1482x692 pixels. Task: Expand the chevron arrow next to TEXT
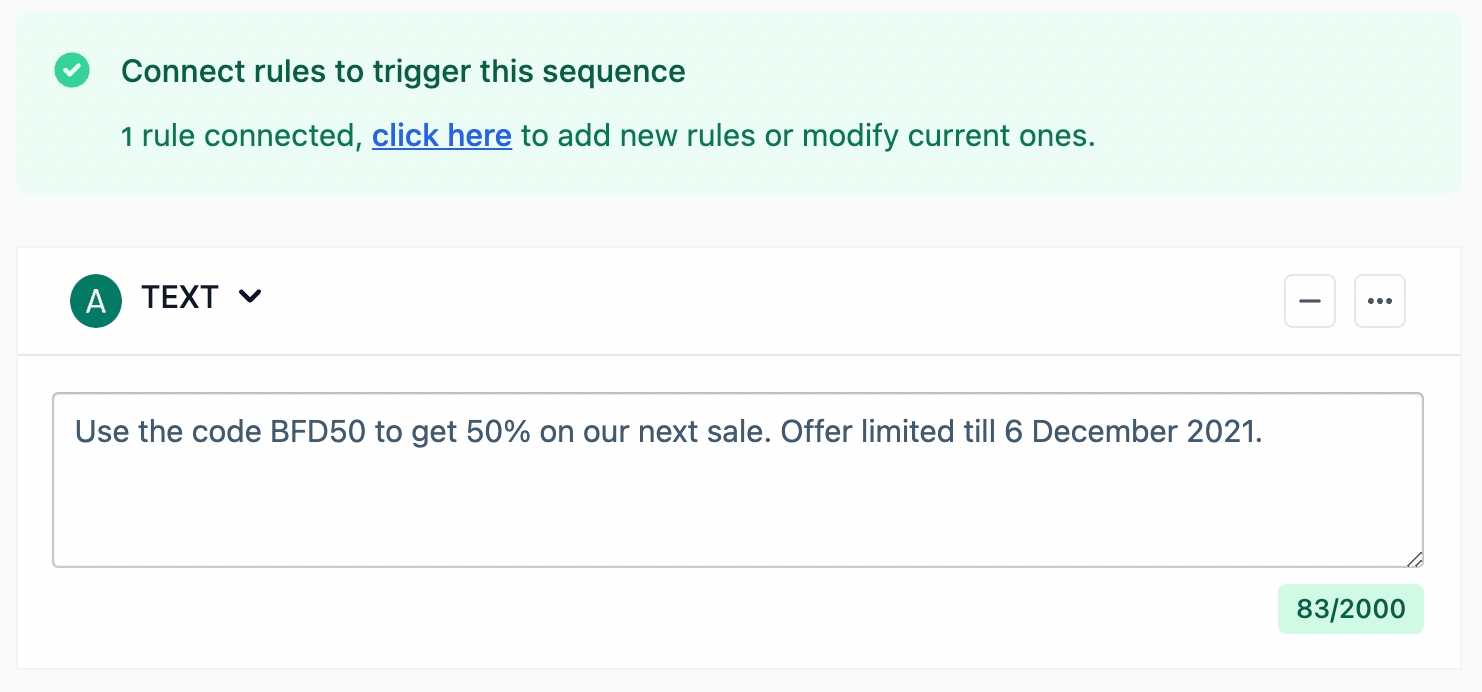click(250, 297)
